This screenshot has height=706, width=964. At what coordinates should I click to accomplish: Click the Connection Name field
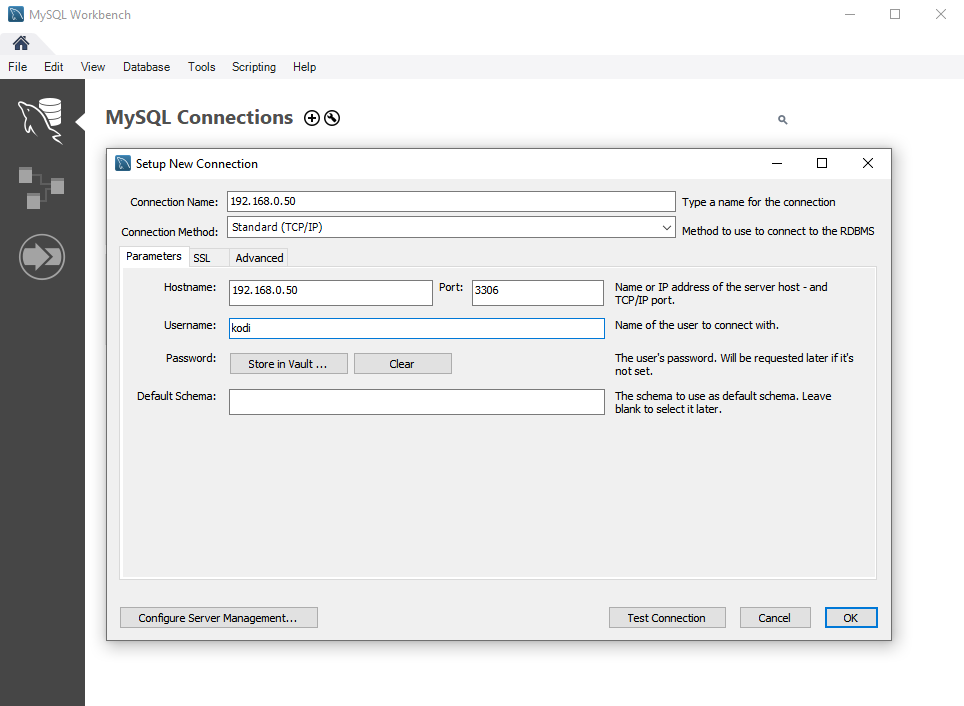tap(451, 201)
